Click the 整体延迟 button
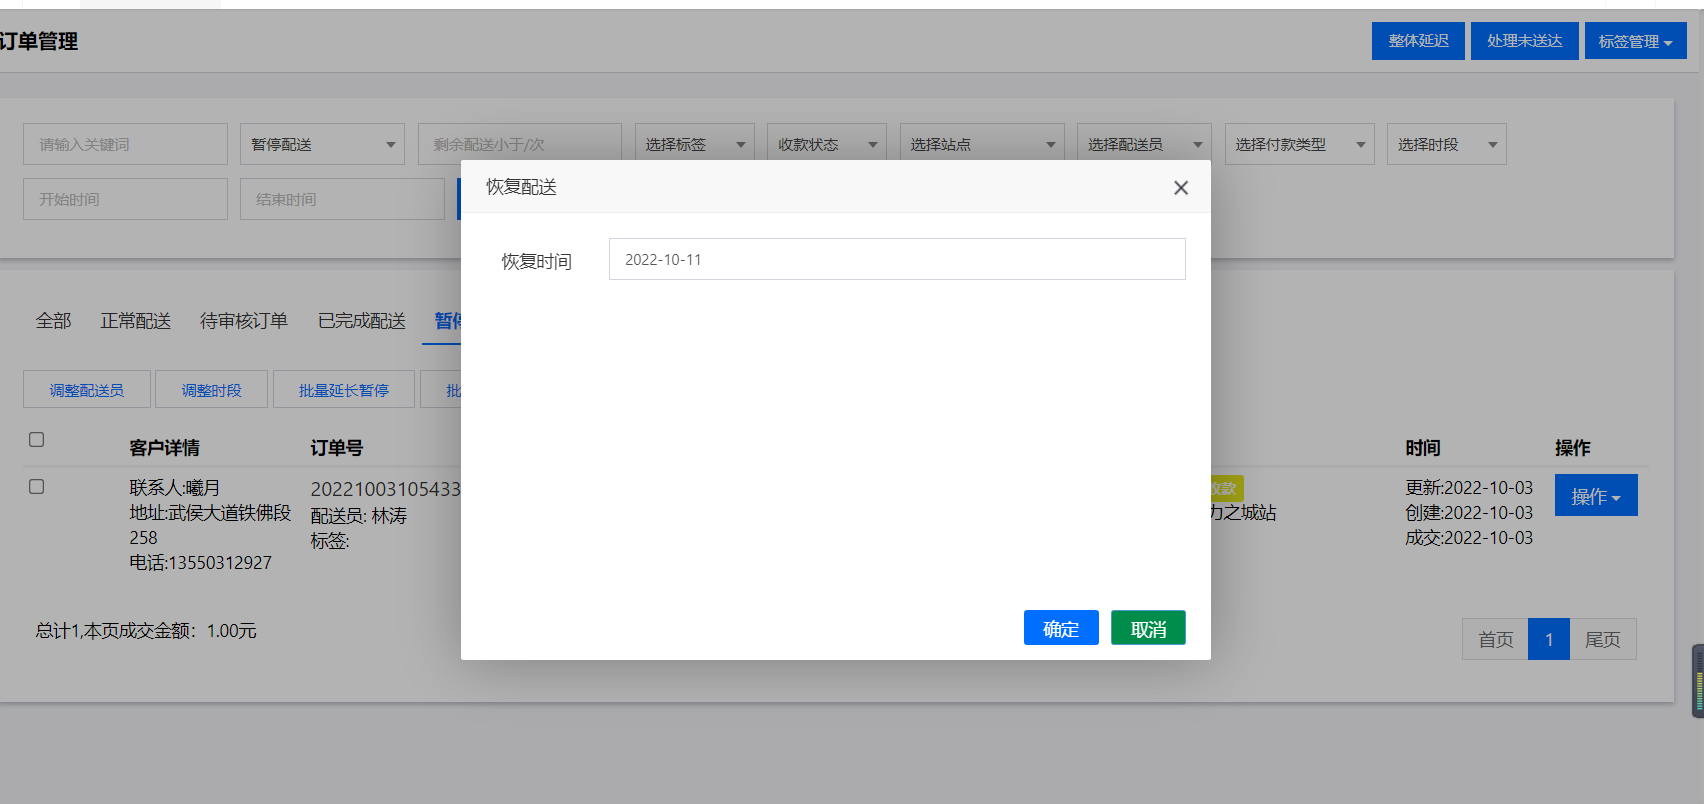 coord(1417,41)
